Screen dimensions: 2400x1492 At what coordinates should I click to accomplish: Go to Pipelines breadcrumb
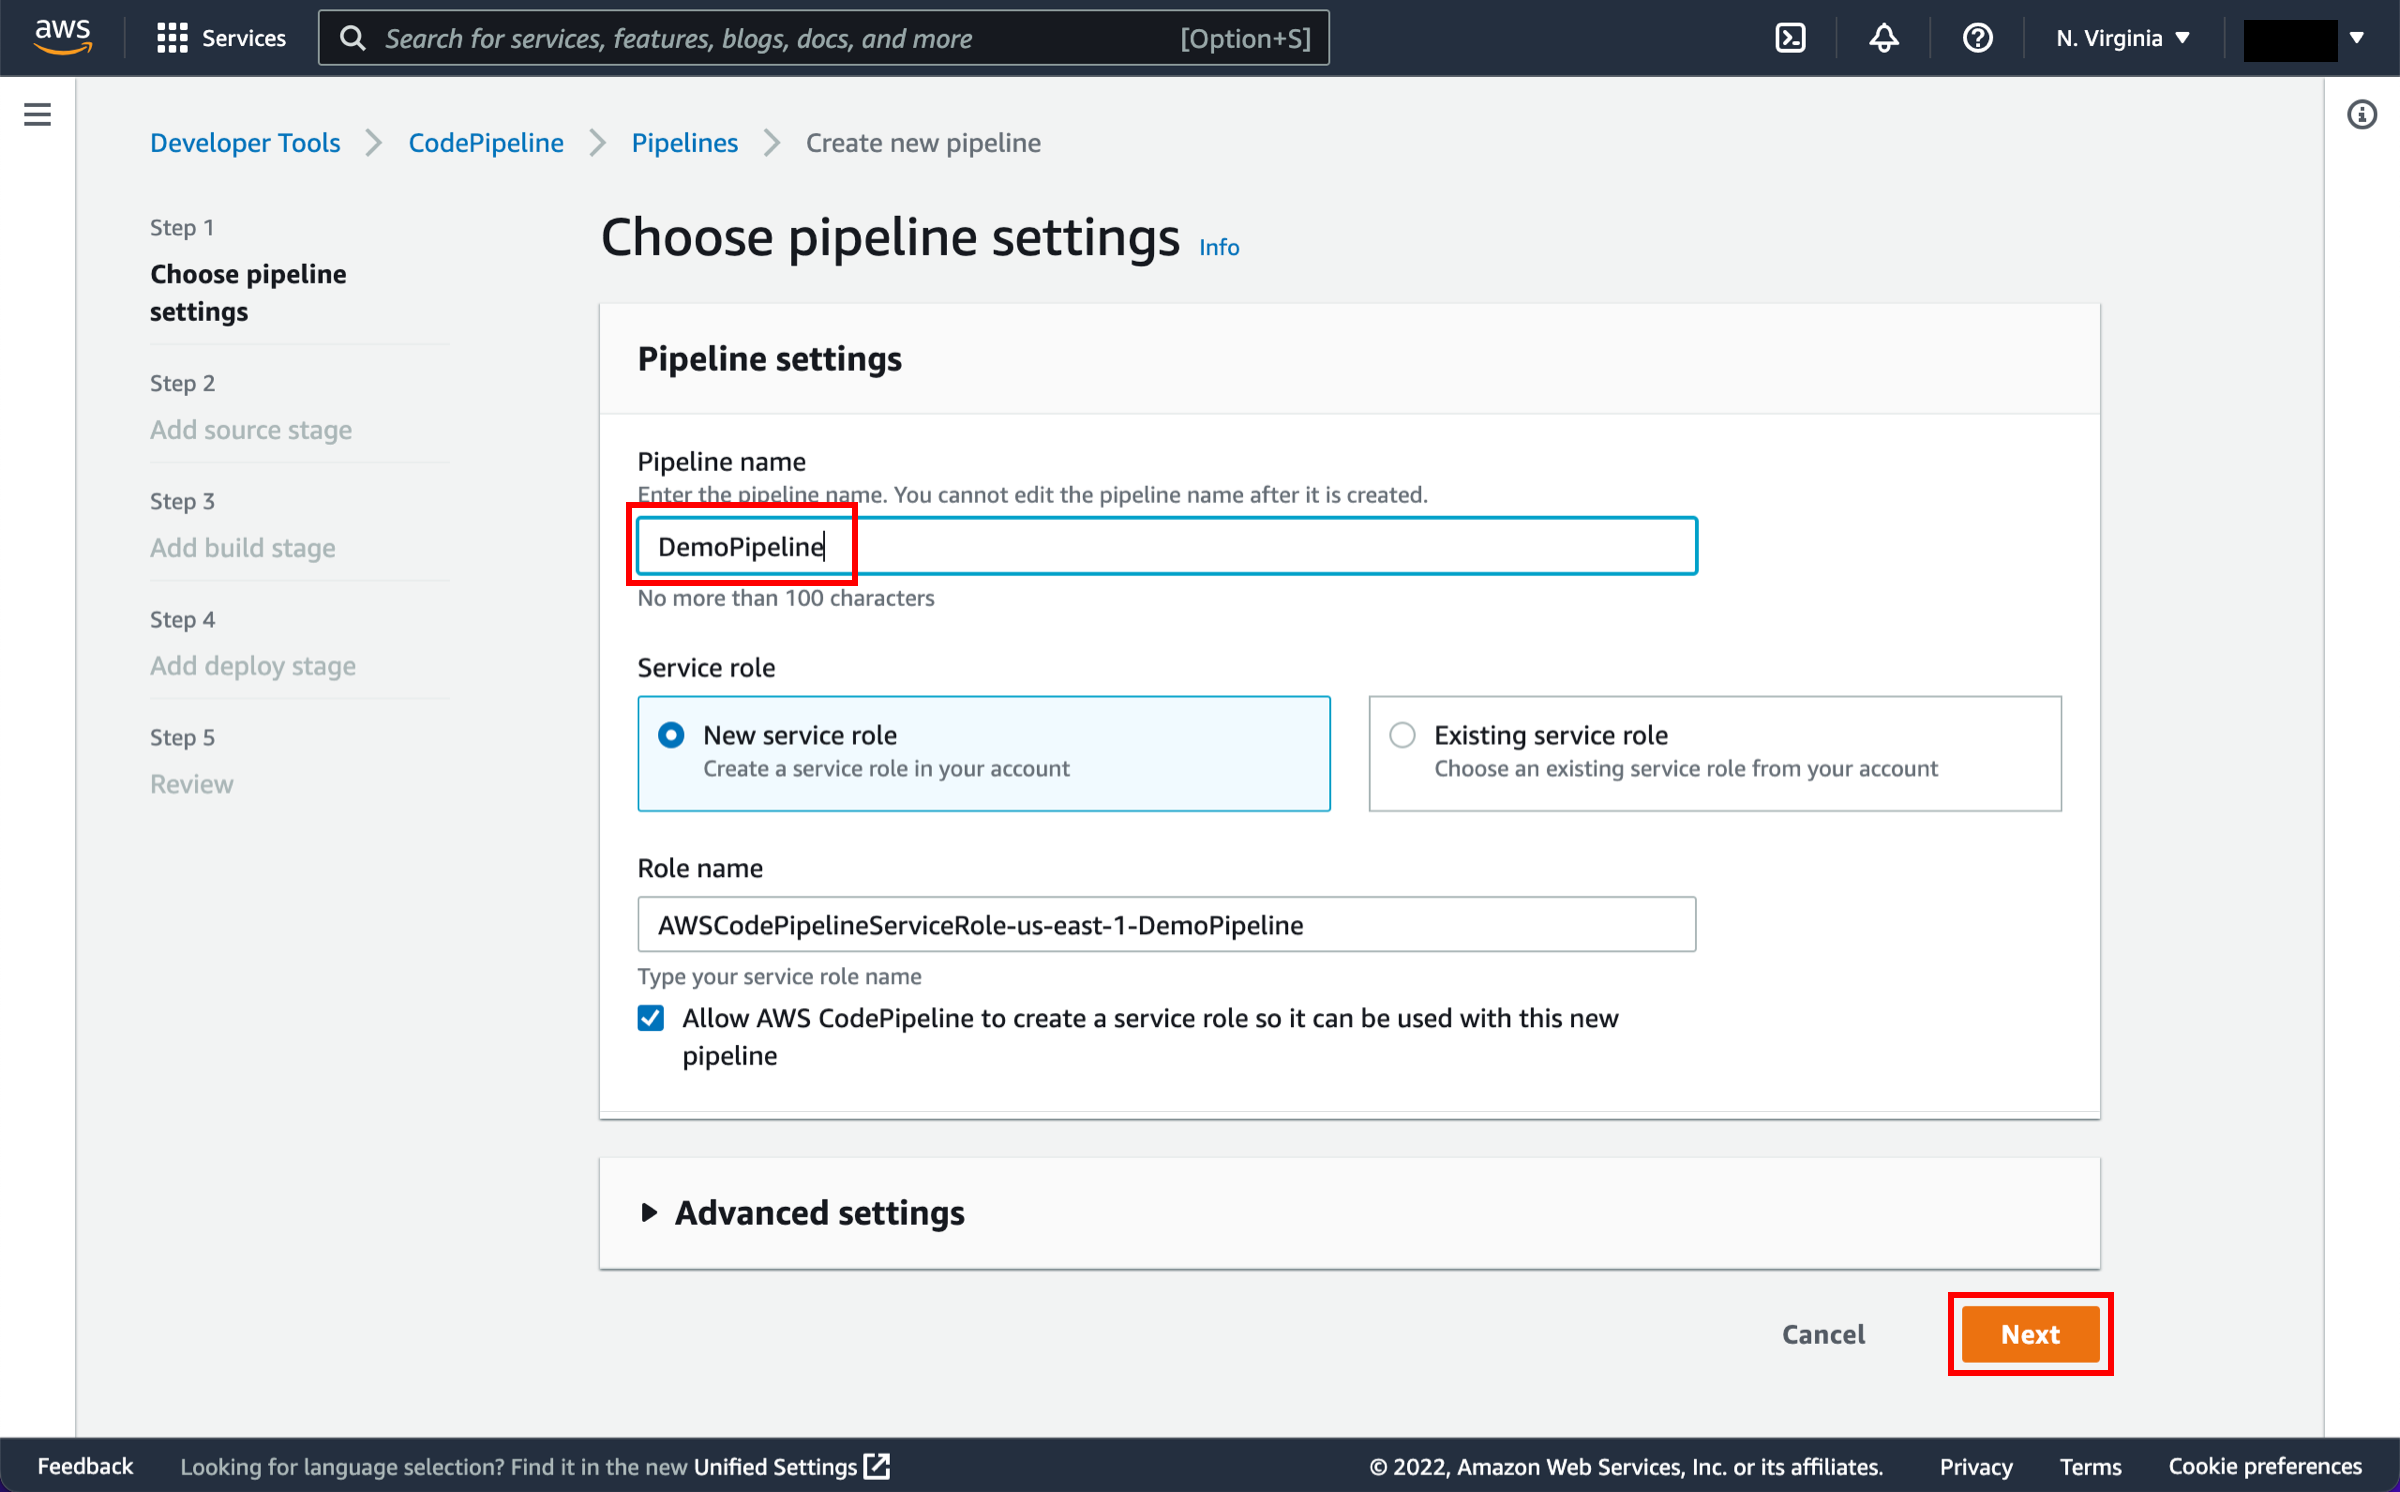[684, 142]
